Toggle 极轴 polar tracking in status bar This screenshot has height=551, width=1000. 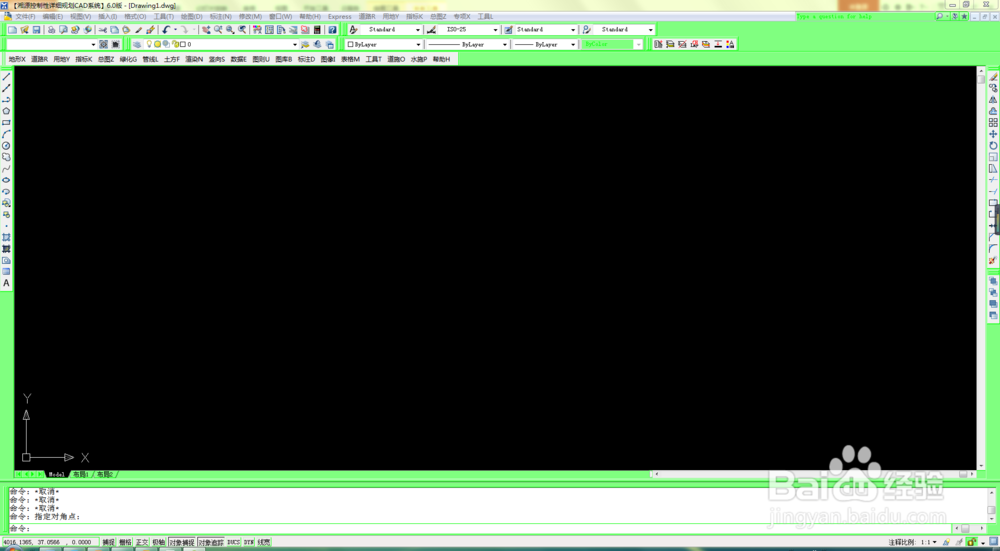tap(158, 542)
